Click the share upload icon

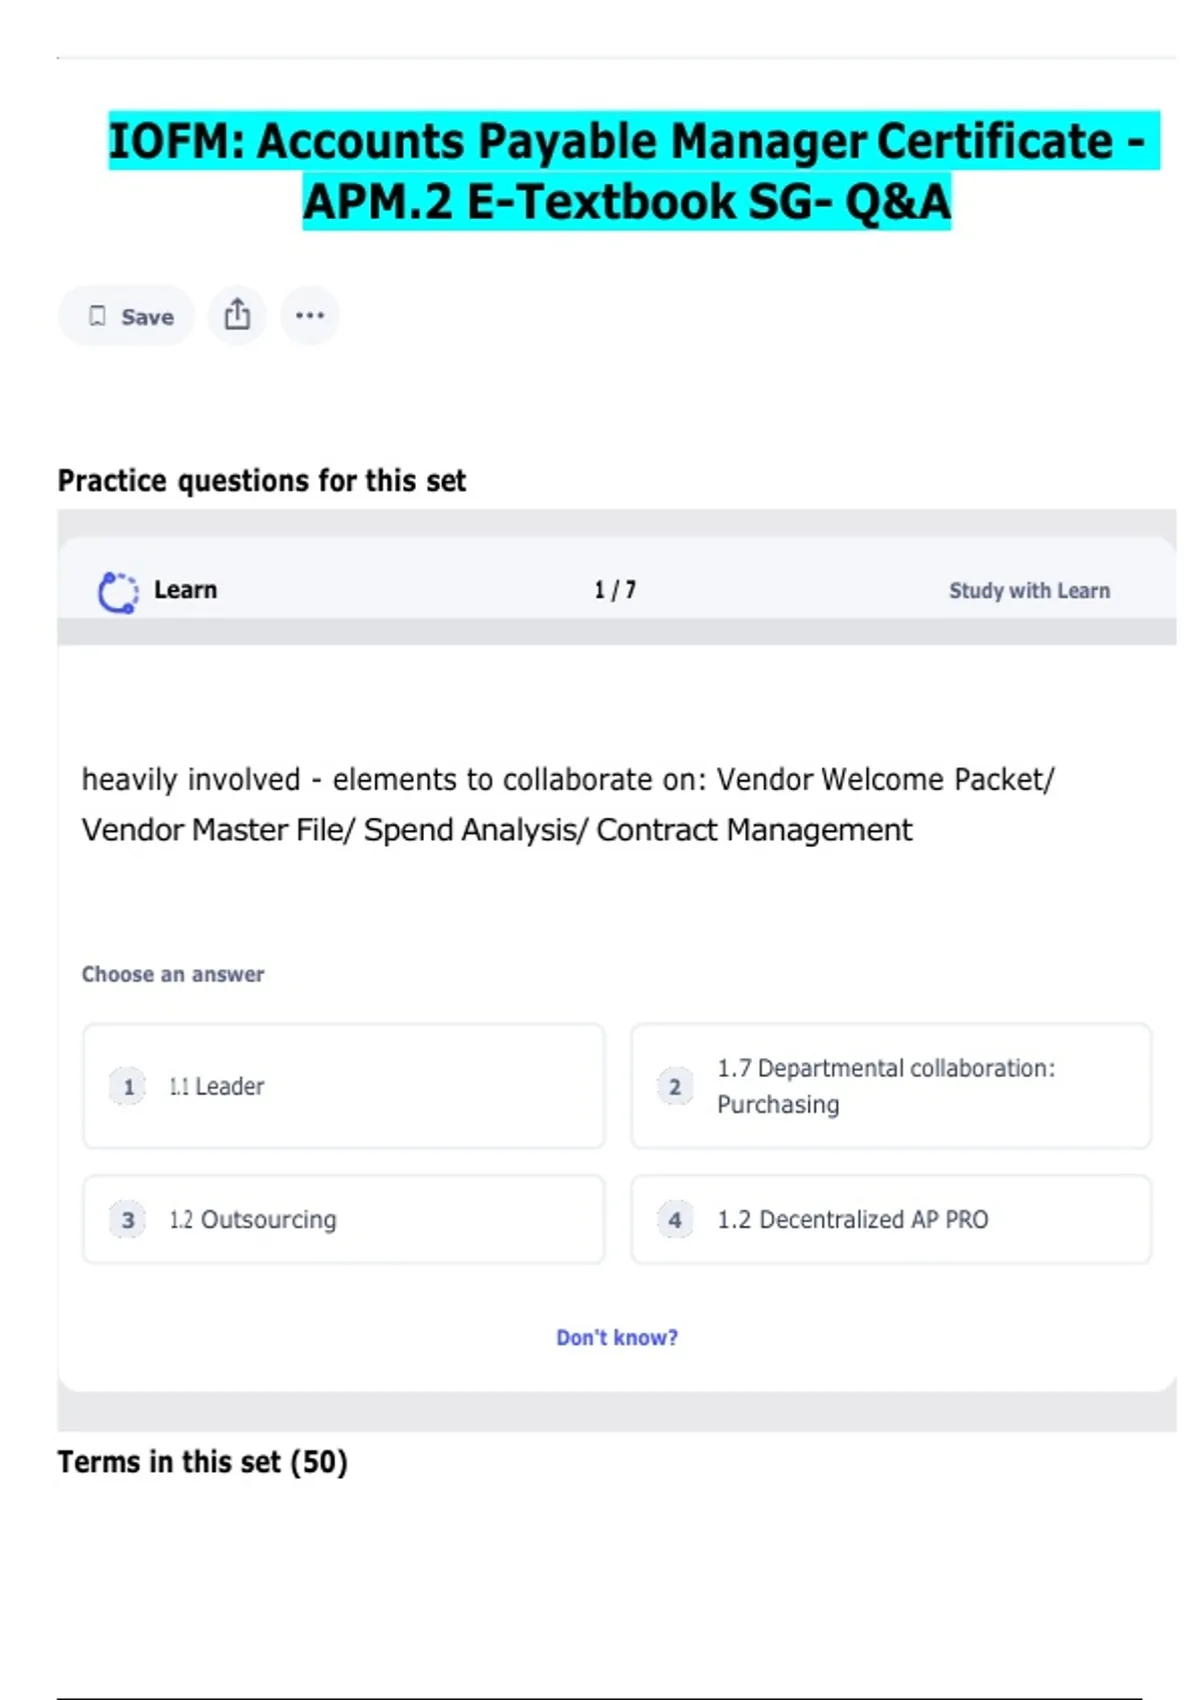click(x=237, y=315)
